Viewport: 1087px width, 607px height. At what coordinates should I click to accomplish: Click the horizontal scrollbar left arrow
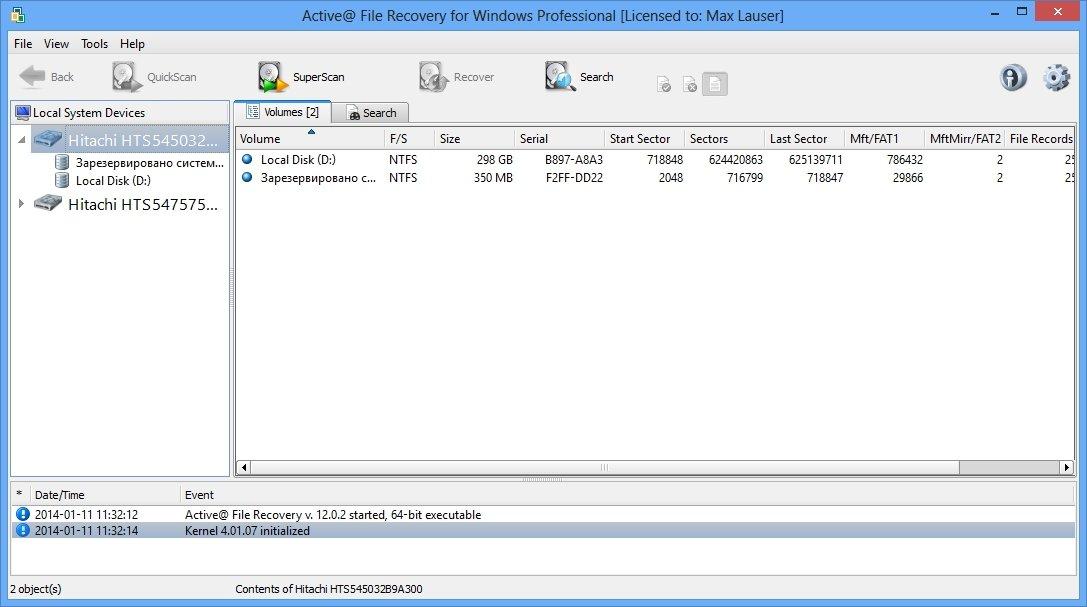[x=243, y=467]
